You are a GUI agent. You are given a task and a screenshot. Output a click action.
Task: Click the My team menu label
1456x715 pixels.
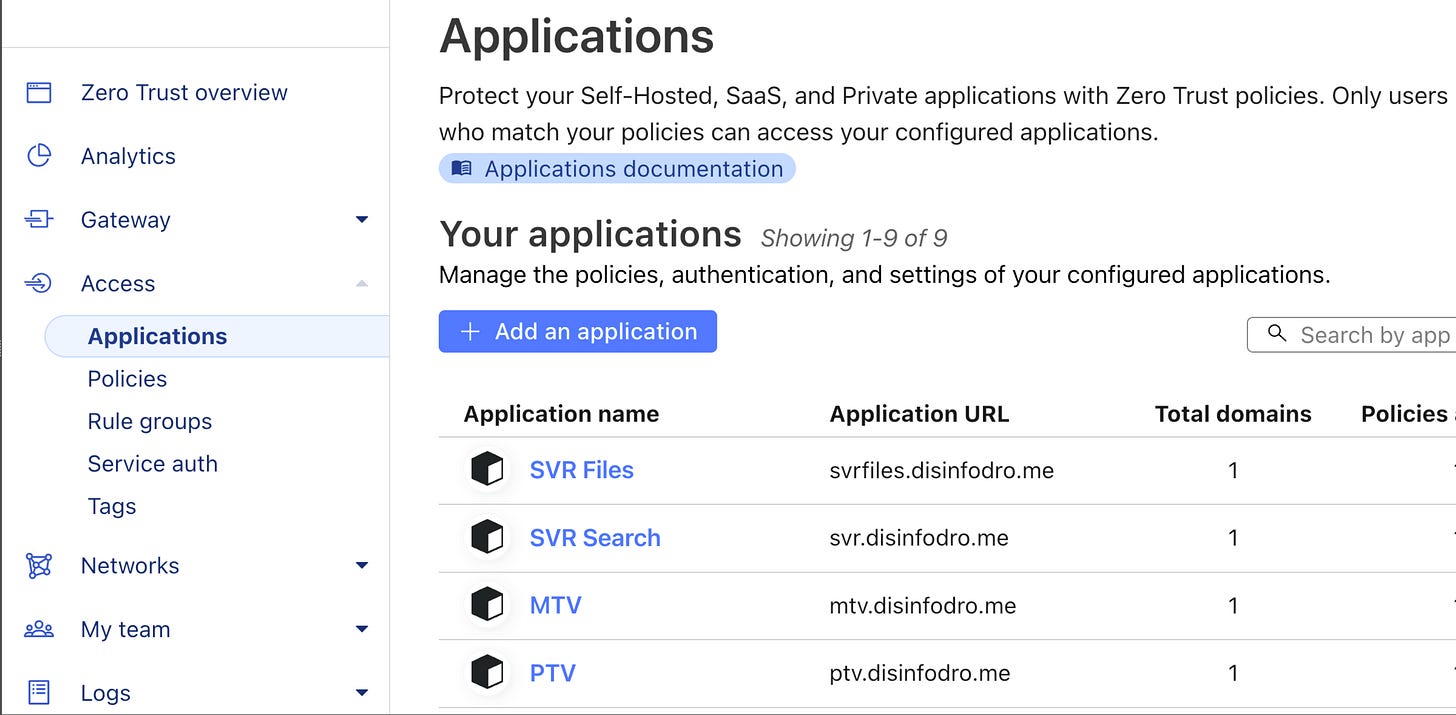[126, 630]
